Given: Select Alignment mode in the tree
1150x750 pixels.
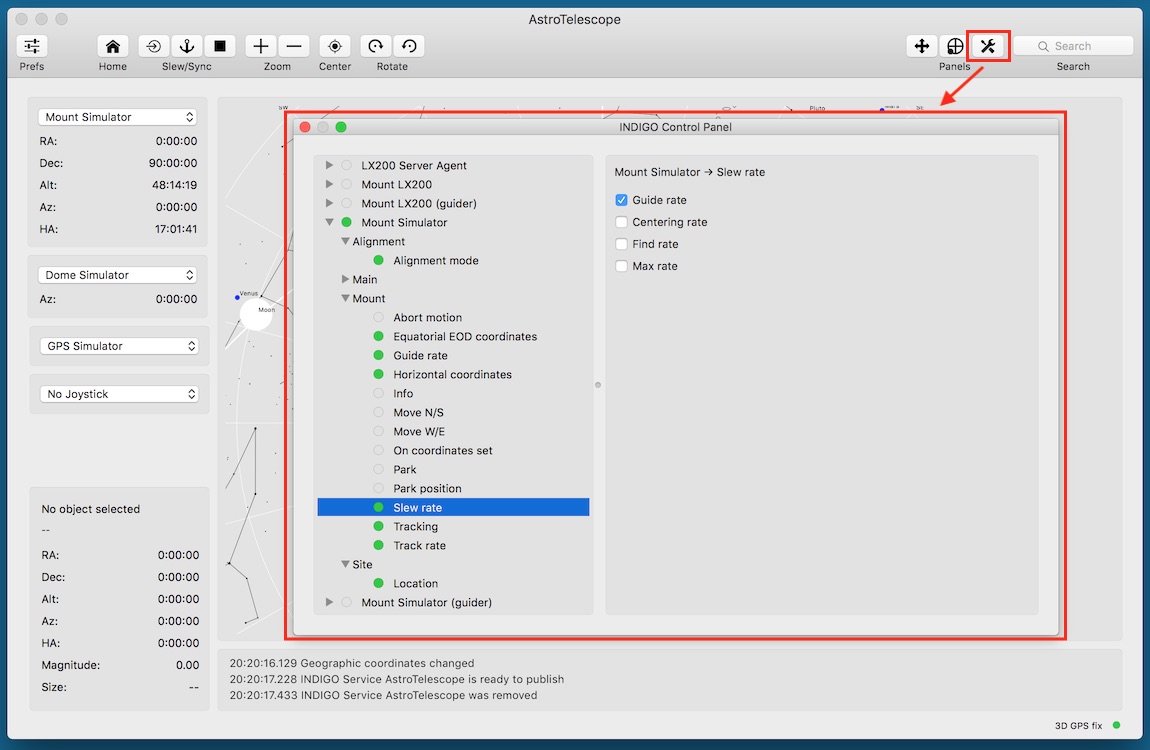Looking at the screenshot, I should click(436, 260).
